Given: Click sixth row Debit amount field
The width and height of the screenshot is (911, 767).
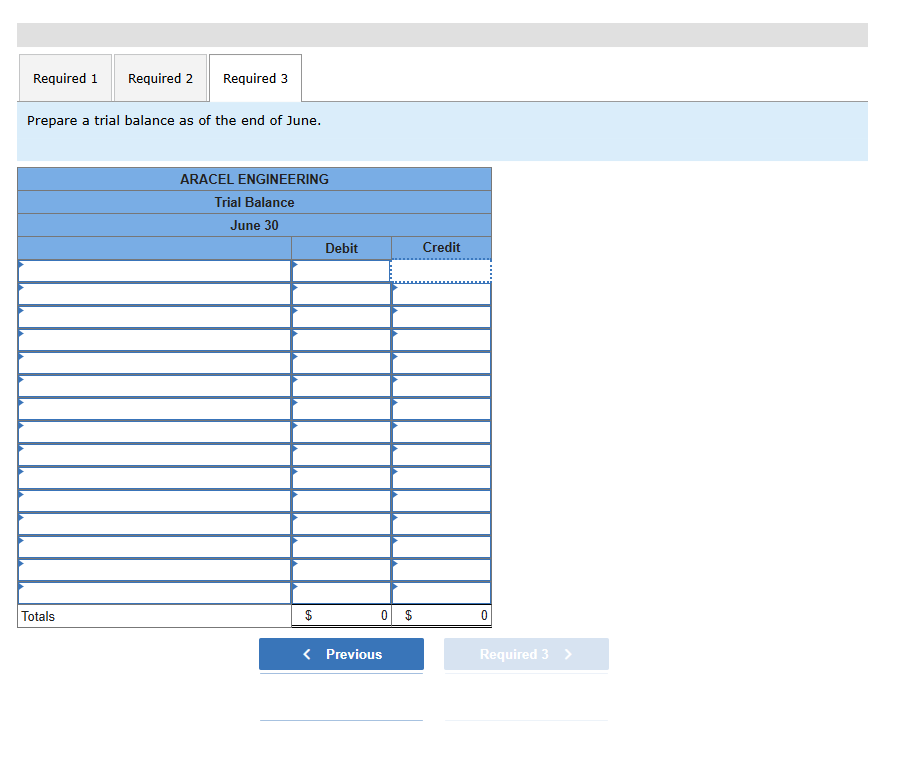Looking at the screenshot, I should [341, 386].
